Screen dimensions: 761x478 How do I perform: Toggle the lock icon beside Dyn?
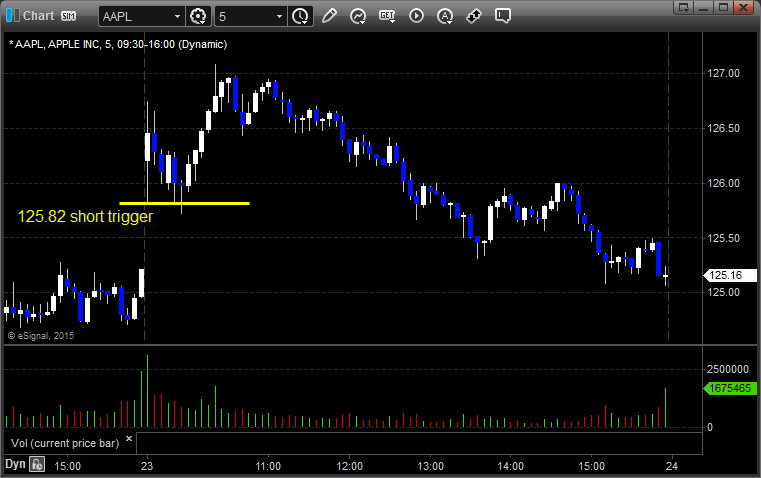(37, 464)
